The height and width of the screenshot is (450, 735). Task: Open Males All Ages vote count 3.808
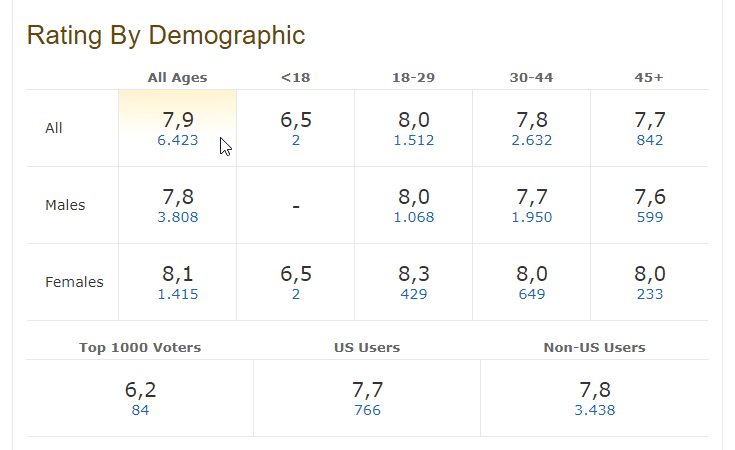178,218
